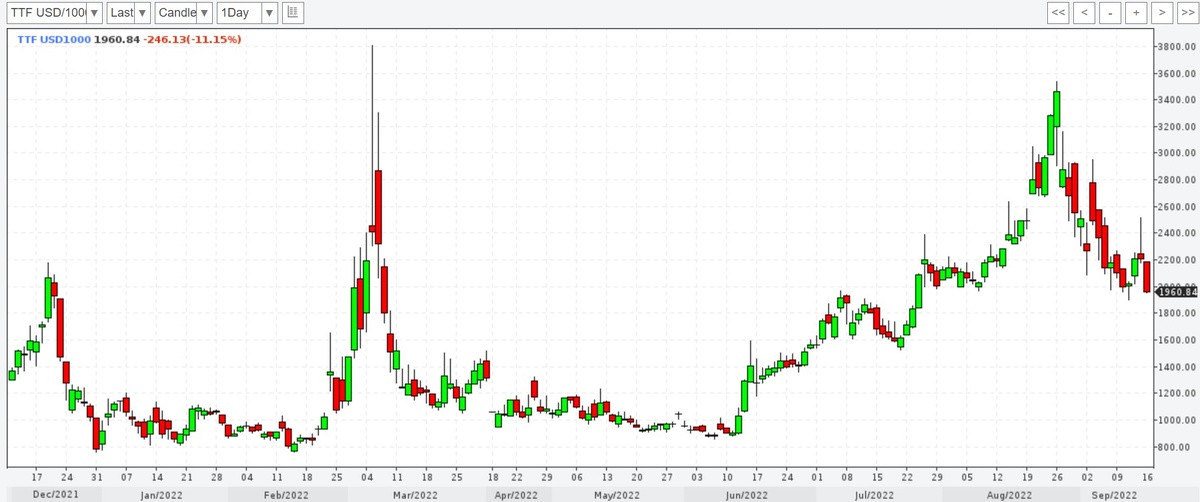
Task: Click the 1960.84 current price tag on axis
Action: point(1176,292)
